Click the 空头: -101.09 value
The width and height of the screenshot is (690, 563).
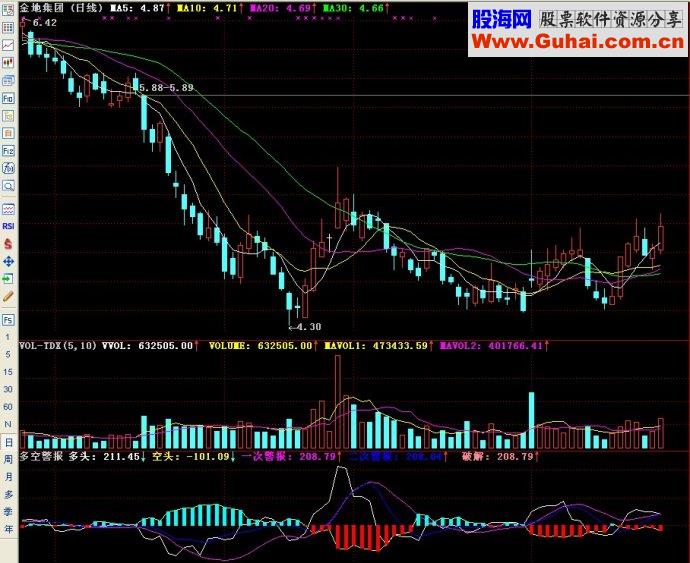(x=191, y=456)
